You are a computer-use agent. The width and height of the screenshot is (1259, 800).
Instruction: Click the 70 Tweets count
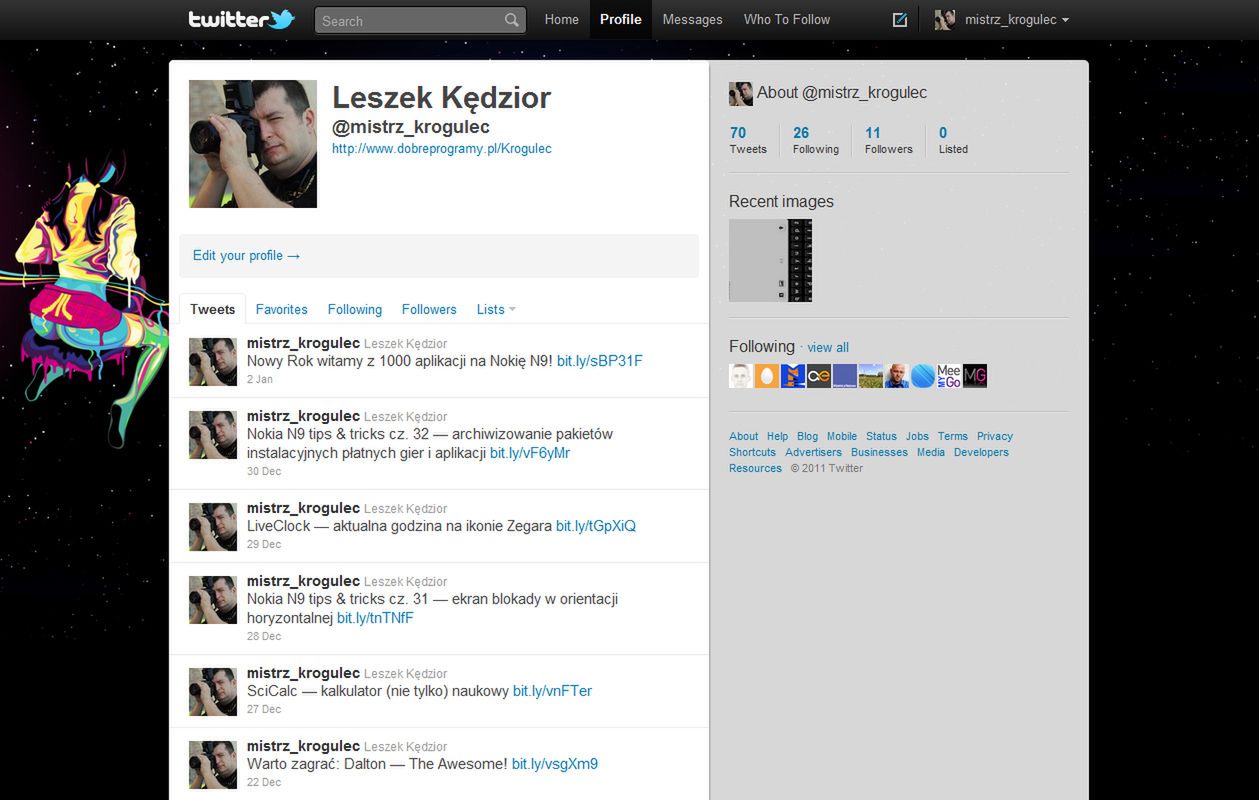click(747, 140)
